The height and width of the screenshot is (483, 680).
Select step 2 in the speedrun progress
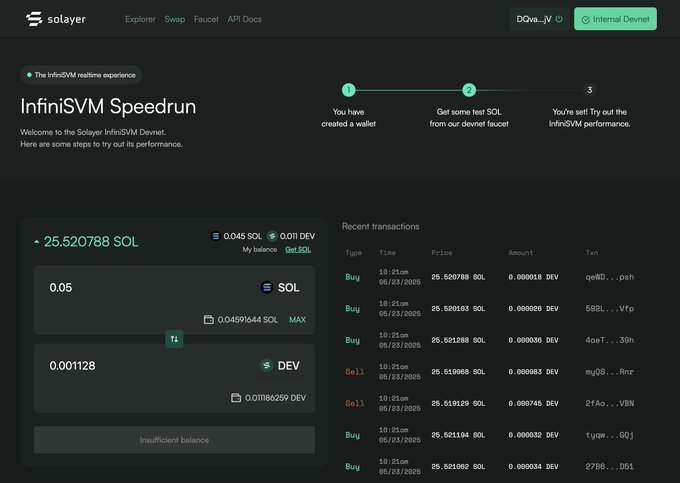[469, 90]
